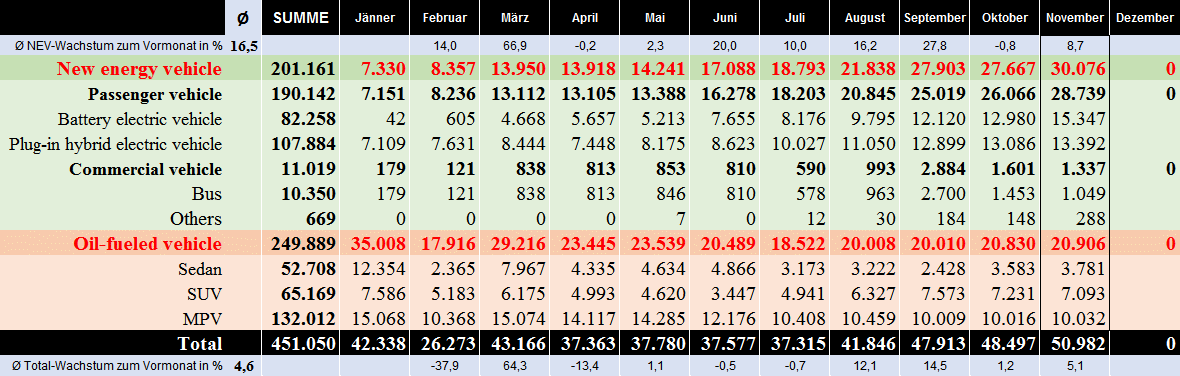The width and height of the screenshot is (1180, 376).
Task: Click the Jänner oil-fueled value 35.008
Action: pos(378,244)
